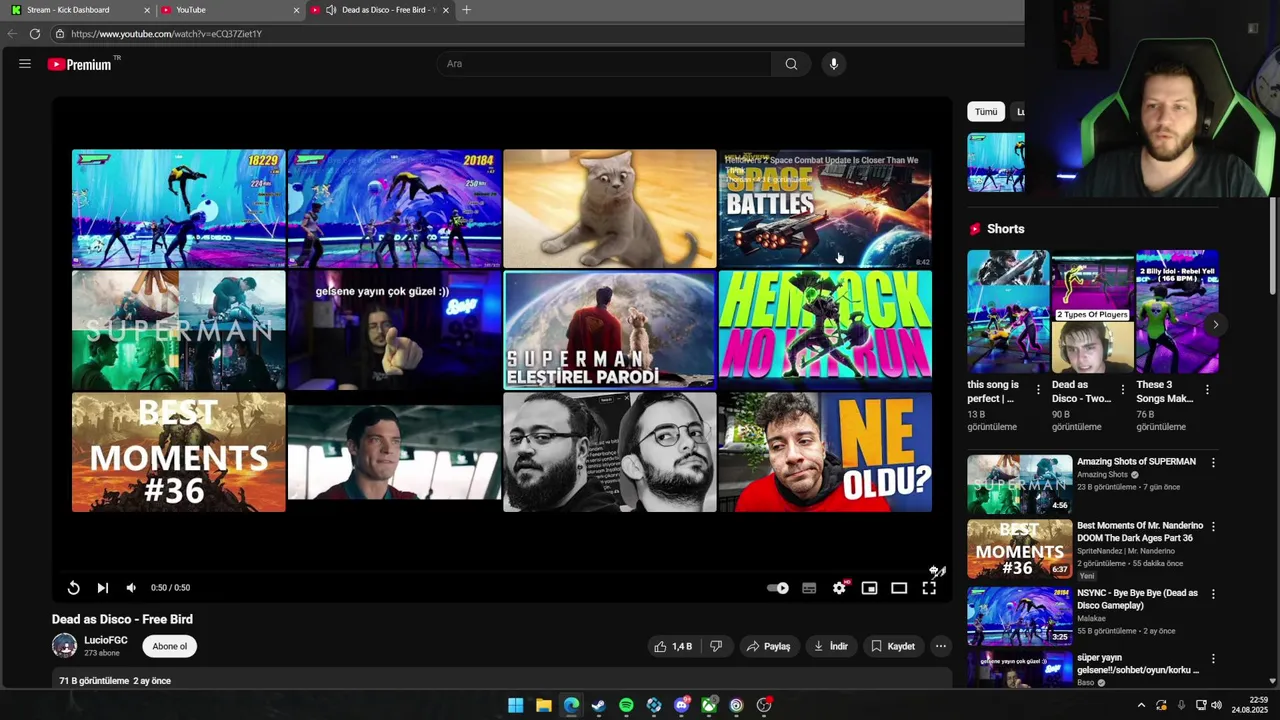
Task: Open options for NSYNC - Bye Bye Bye video
Action: pos(1213,594)
